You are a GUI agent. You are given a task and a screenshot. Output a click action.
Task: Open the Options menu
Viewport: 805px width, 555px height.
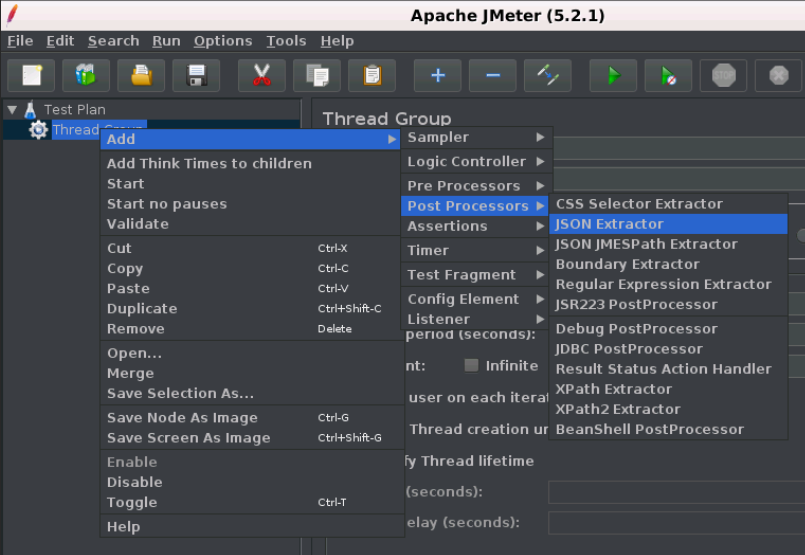coord(223,41)
